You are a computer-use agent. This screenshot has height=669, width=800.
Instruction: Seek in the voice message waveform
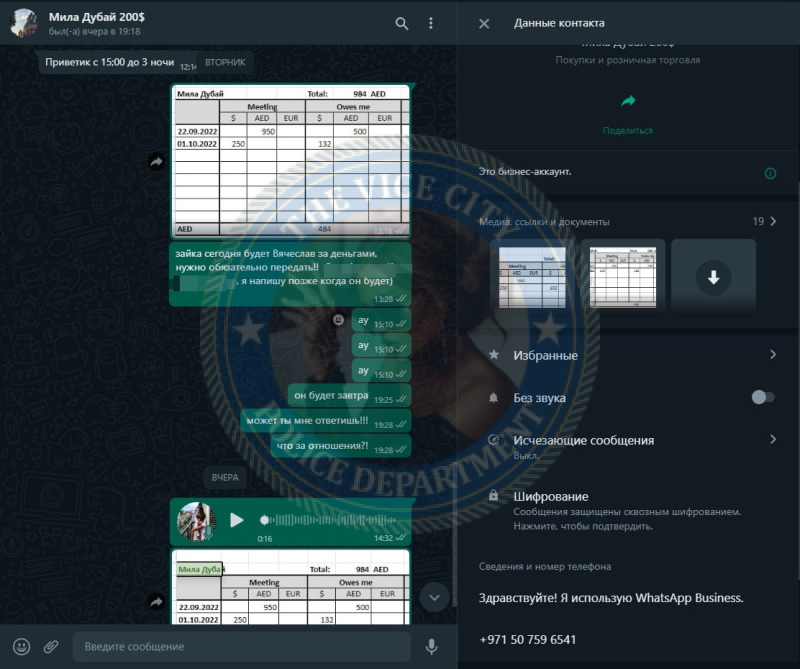(329, 520)
